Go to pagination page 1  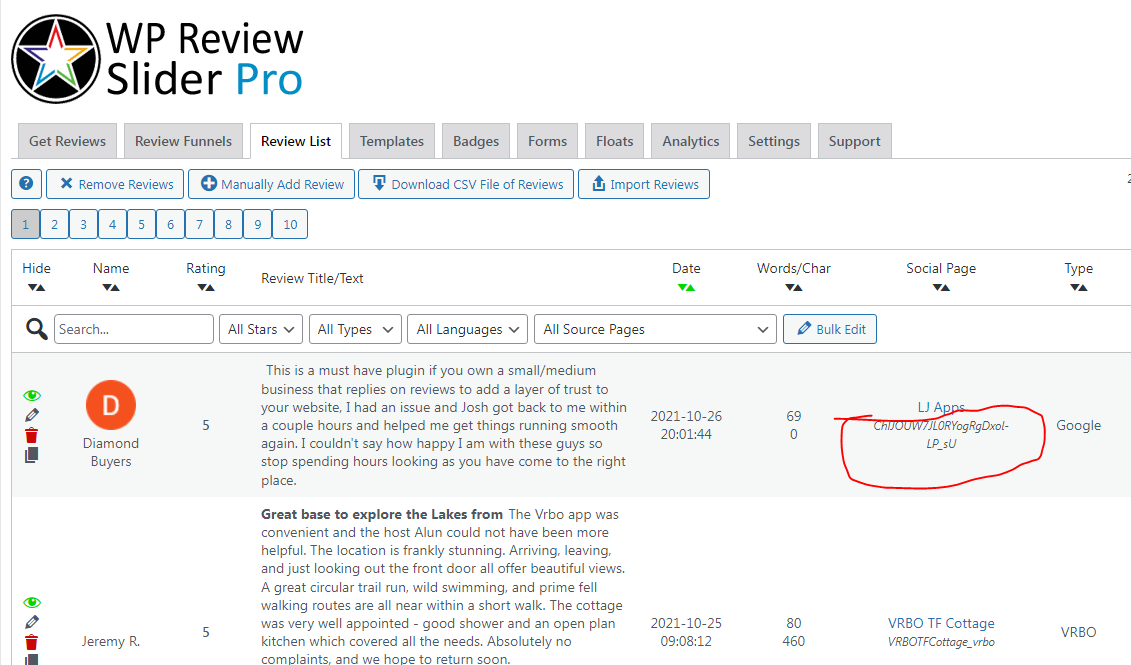click(25, 224)
